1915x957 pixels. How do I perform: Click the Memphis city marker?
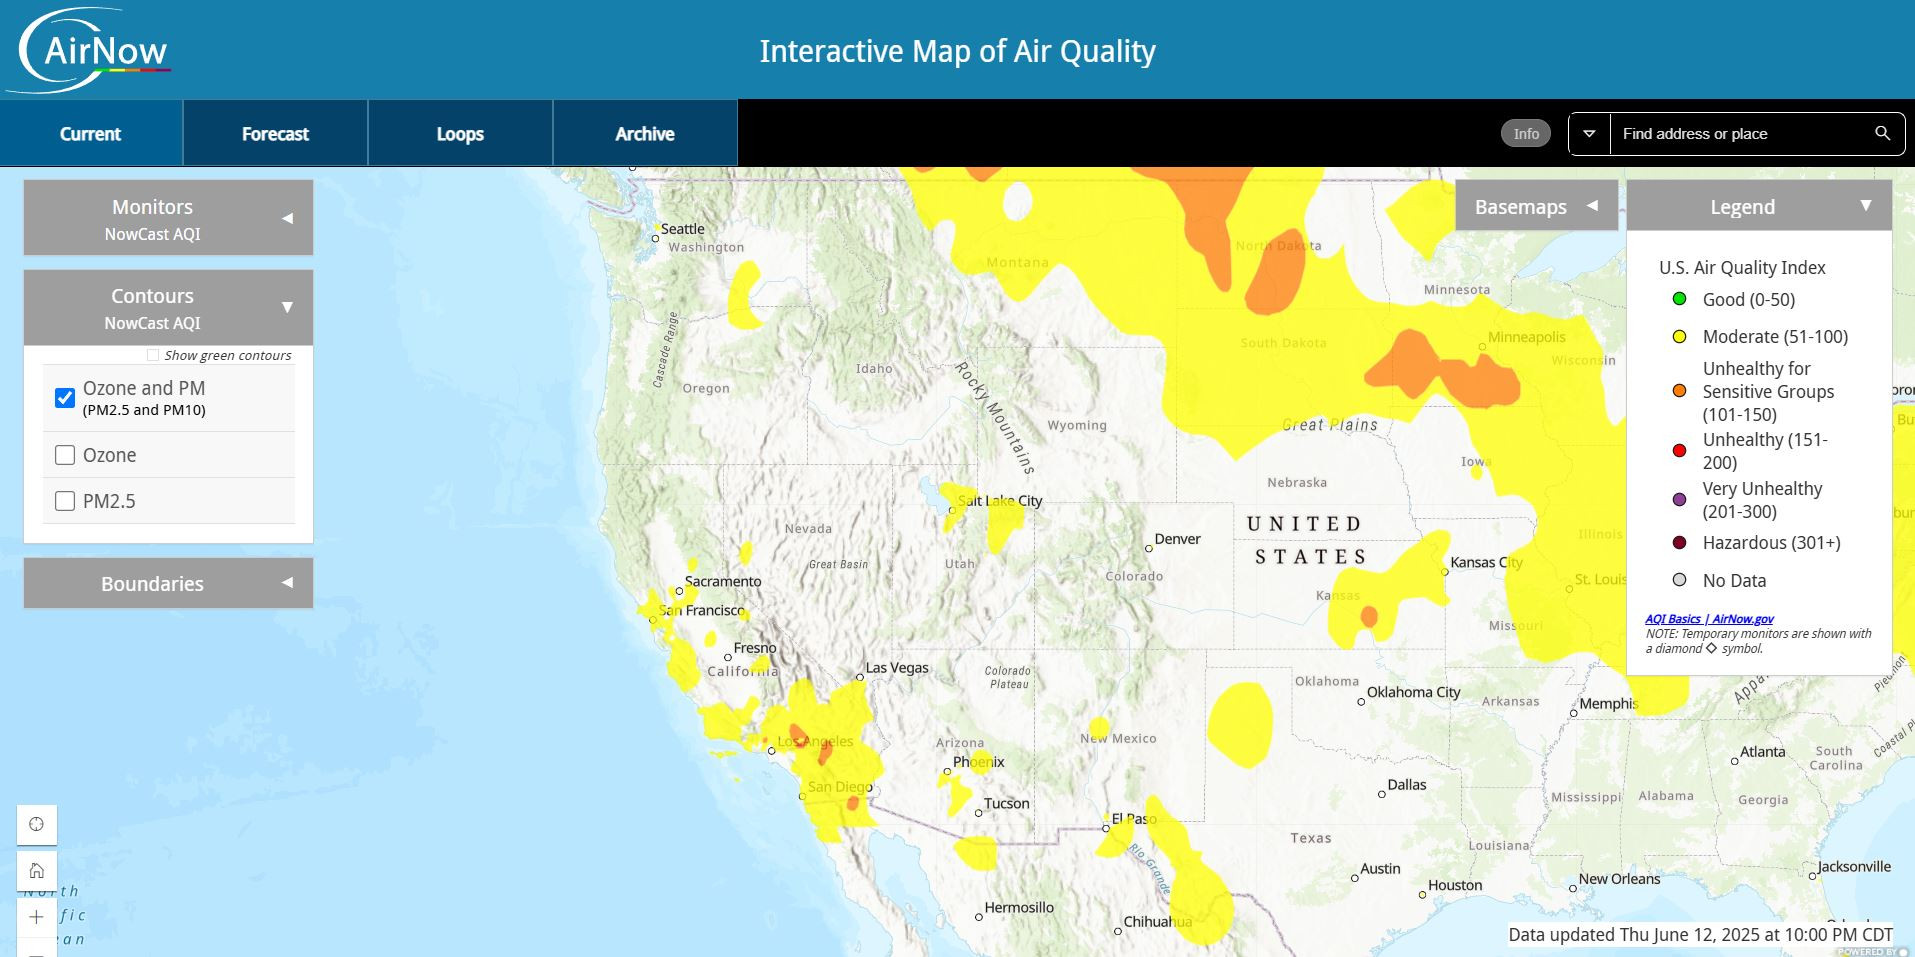1573,713
